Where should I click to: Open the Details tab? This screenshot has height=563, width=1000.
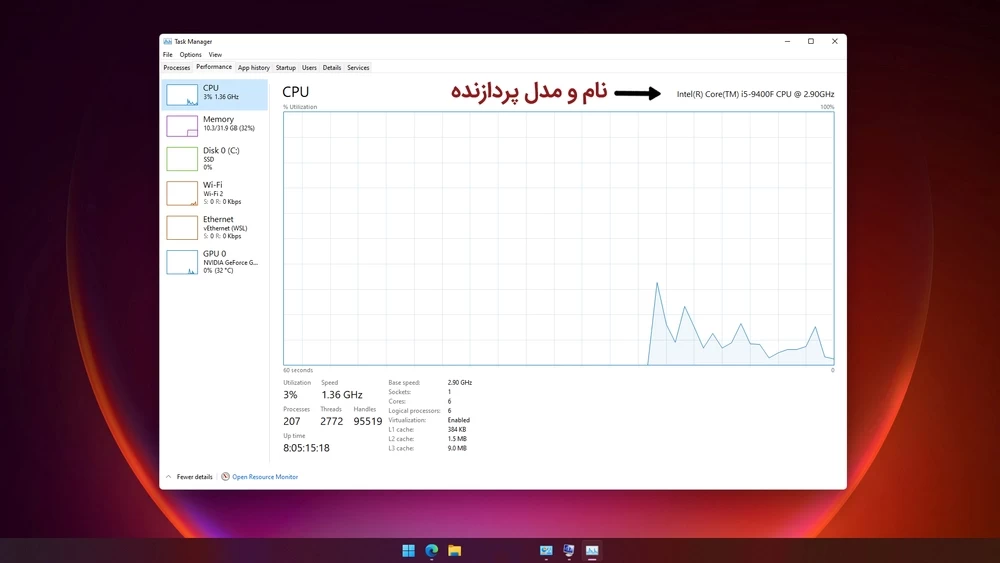point(331,68)
